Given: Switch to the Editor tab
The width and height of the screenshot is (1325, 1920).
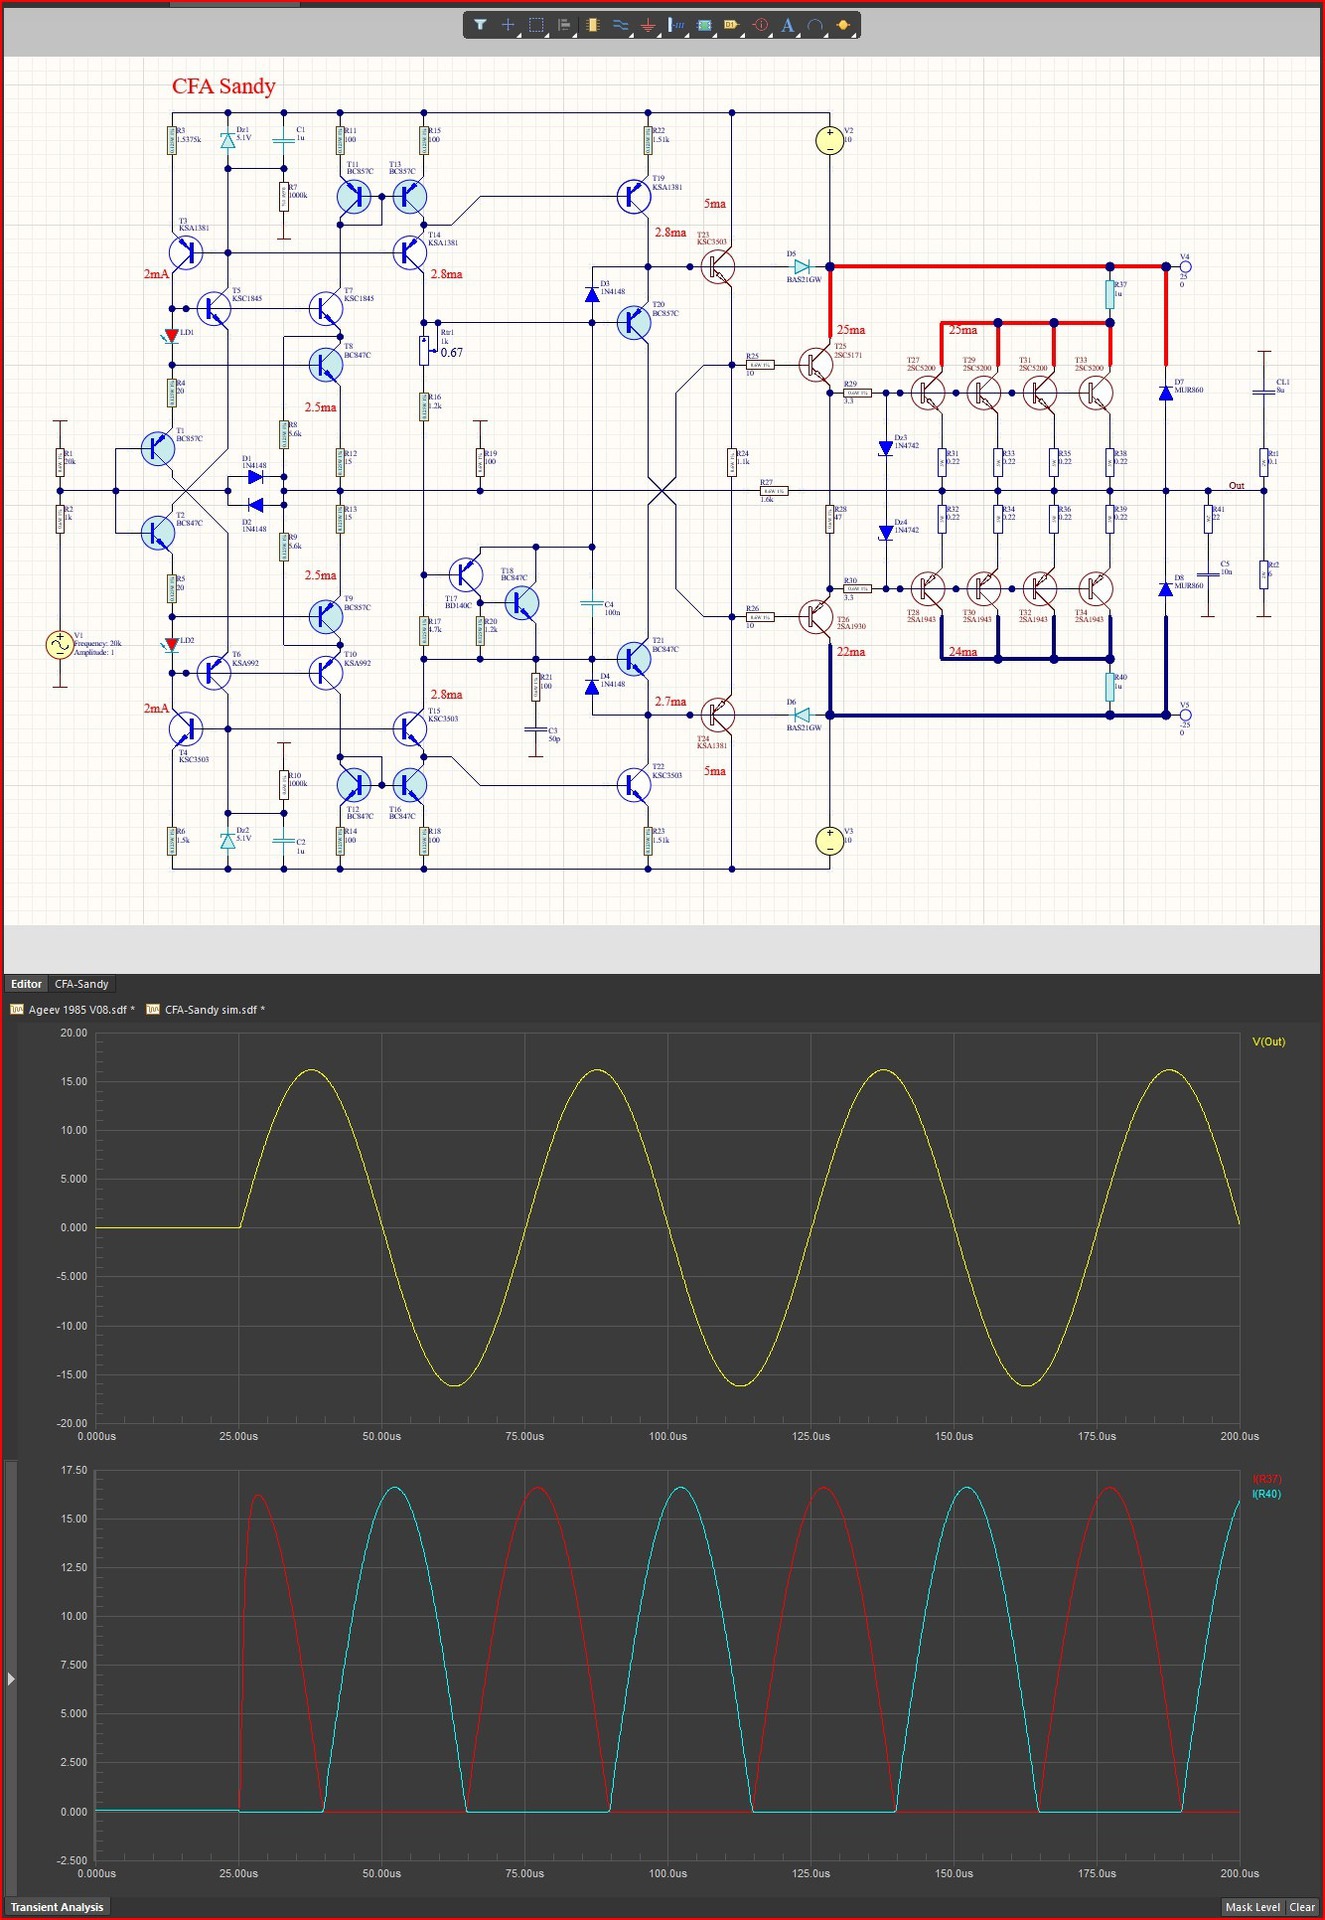Looking at the screenshot, I should pyautogui.click(x=26, y=984).
